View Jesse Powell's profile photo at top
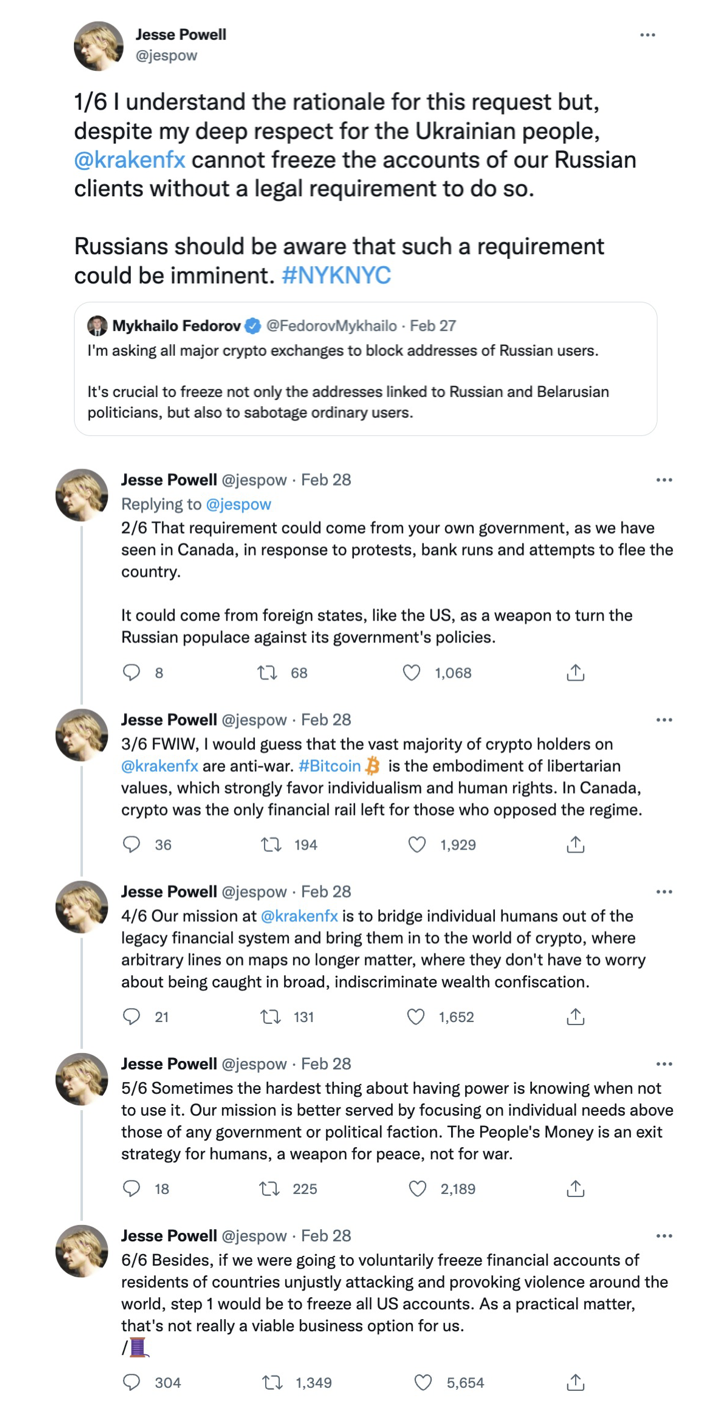This screenshot has width=708, height=1416. coord(99,45)
